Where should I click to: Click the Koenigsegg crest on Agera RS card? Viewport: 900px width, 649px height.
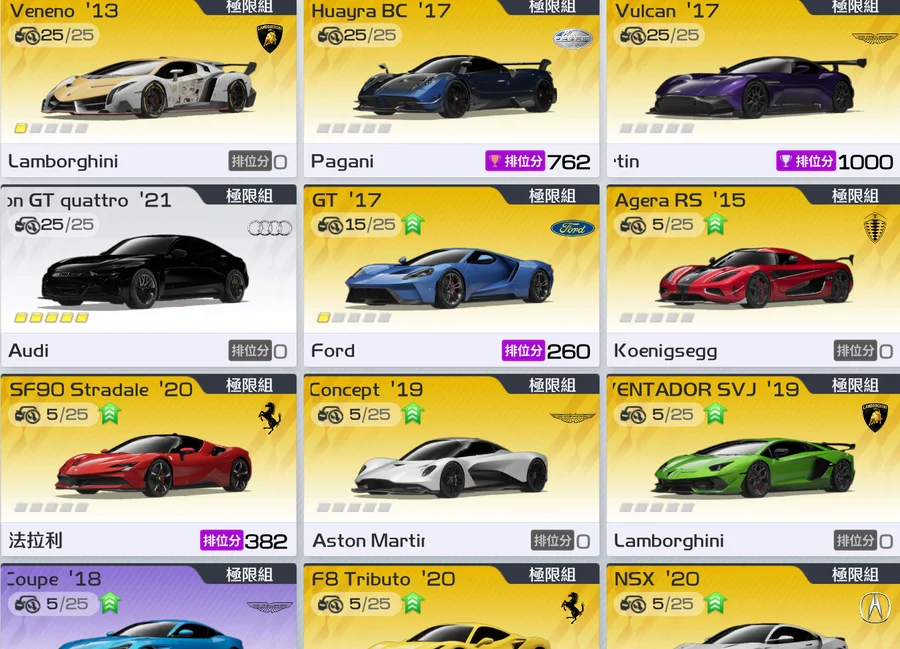(875, 228)
